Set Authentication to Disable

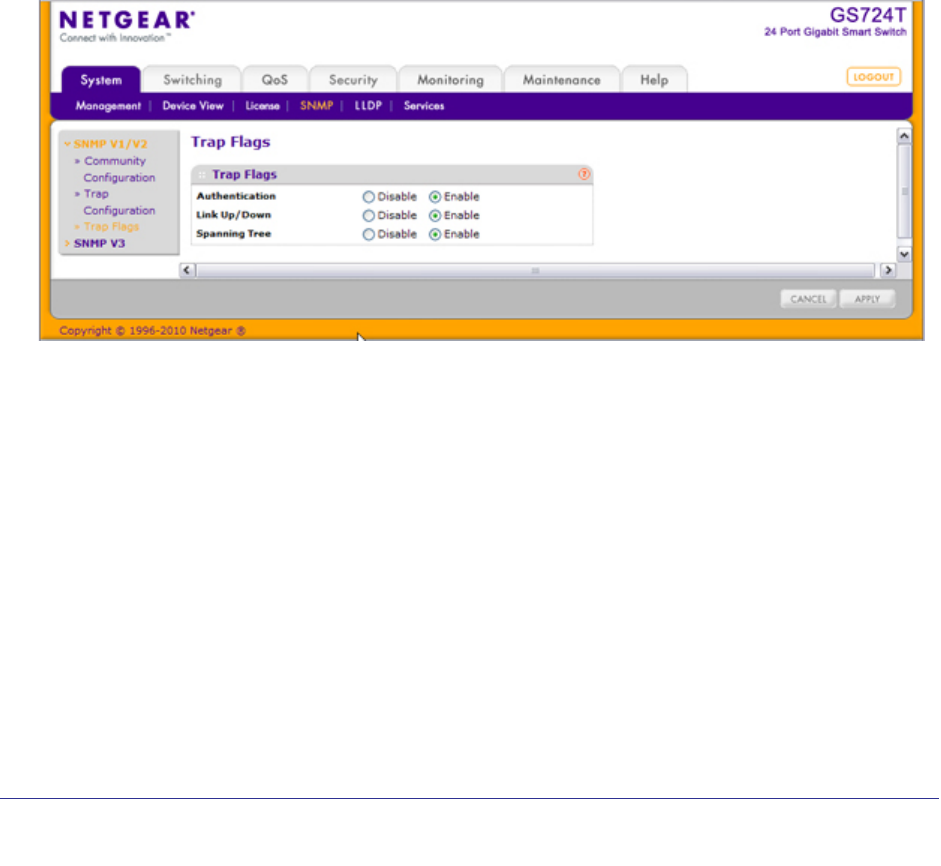pyautogui.click(x=368, y=197)
